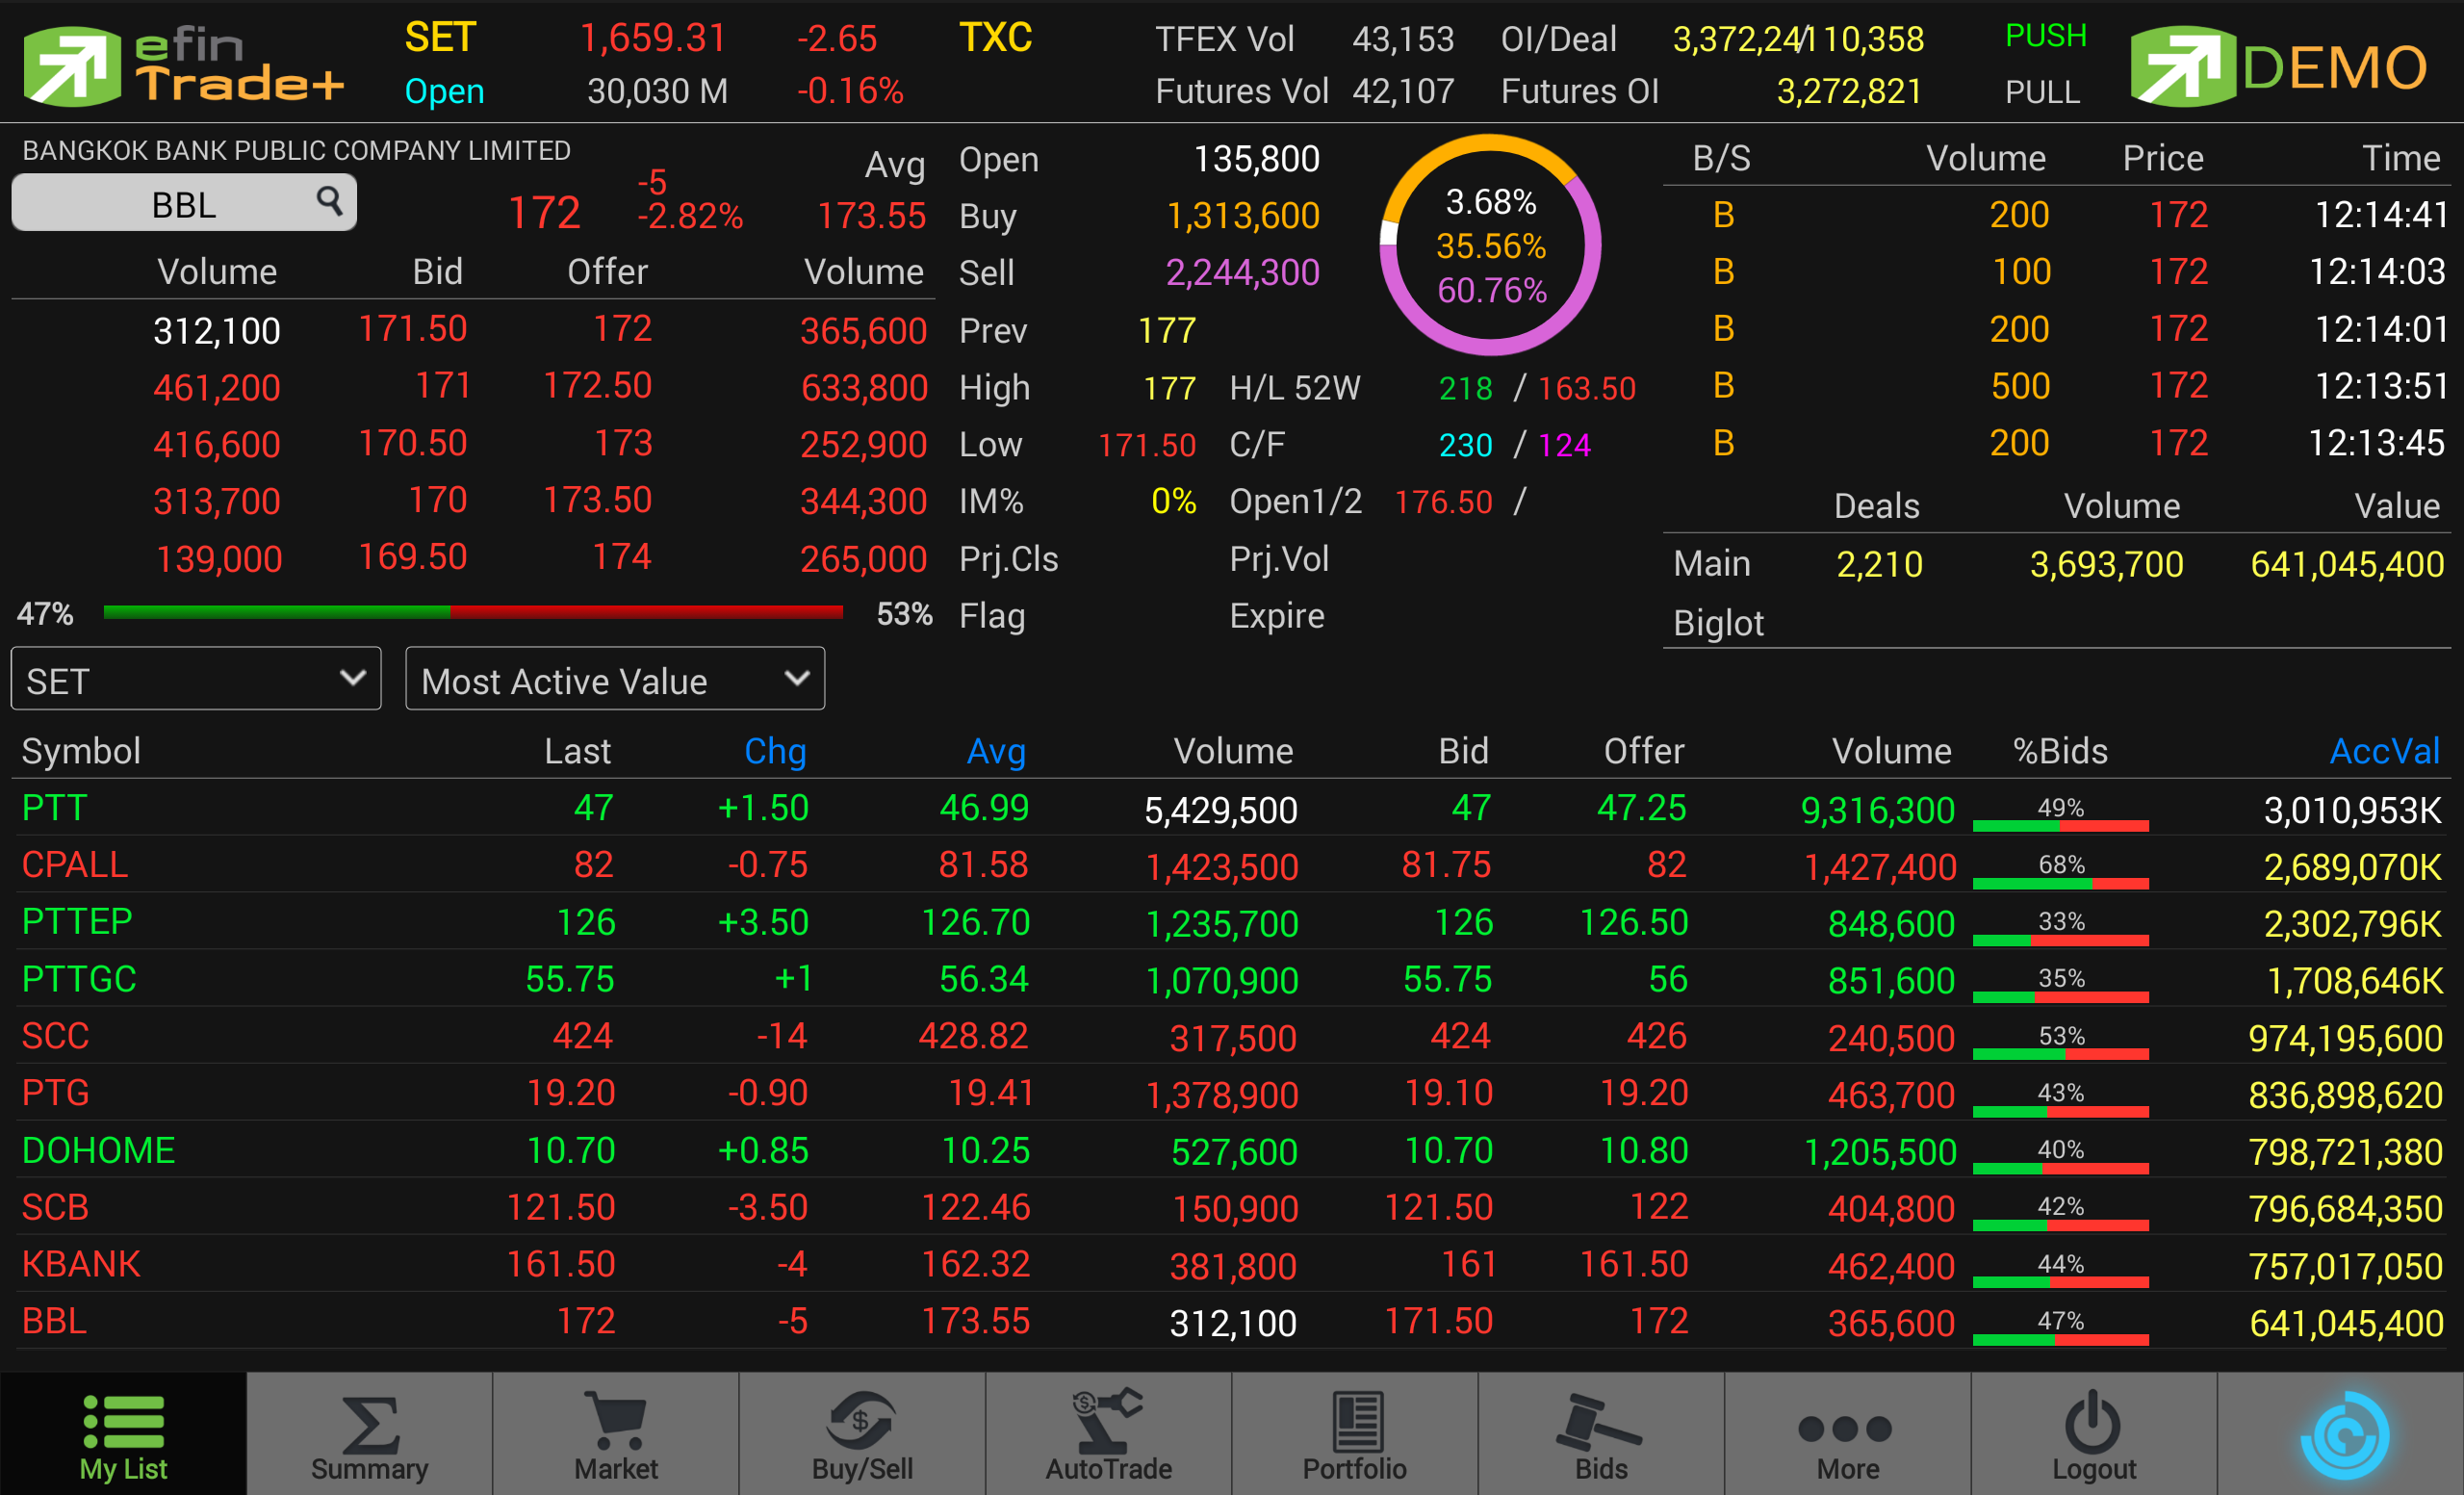The height and width of the screenshot is (1495, 2464).
Task: Click the blue refresh circle icon
Action: [x=2344, y=1435]
